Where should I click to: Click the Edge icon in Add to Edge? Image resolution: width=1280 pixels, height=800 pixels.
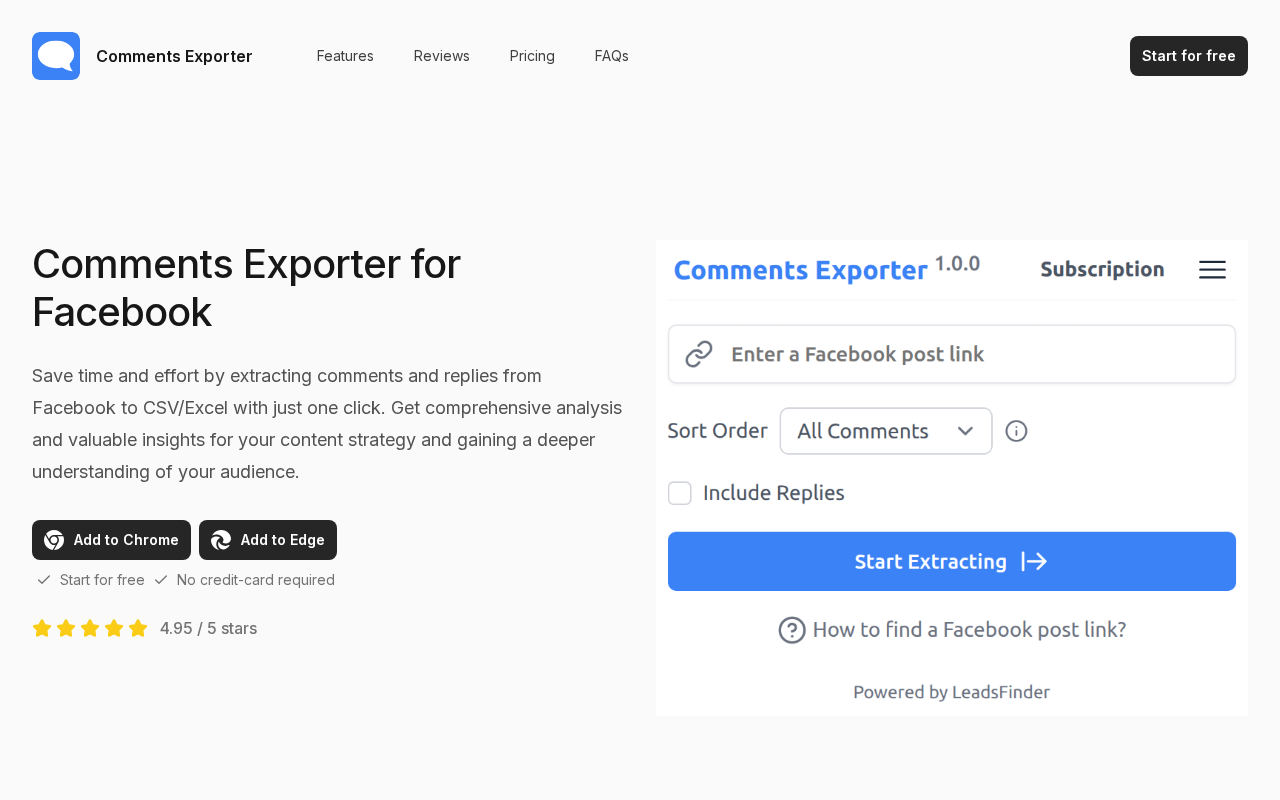click(x=221, y=540)
